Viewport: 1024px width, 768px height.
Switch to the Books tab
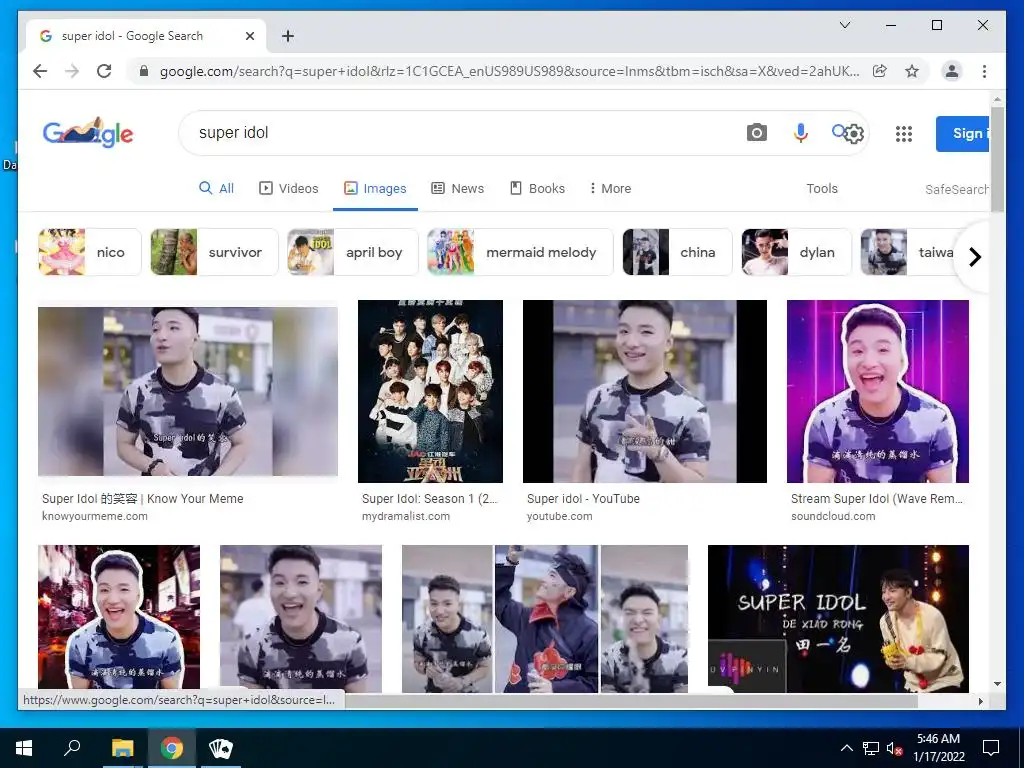pyautogui.click(x=537, y=188)
